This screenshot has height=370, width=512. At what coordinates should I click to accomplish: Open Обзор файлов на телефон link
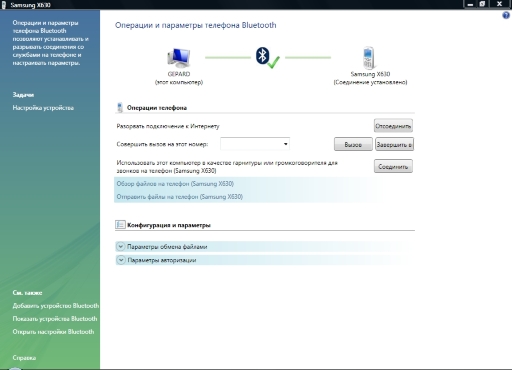click(x=175, y=184)
